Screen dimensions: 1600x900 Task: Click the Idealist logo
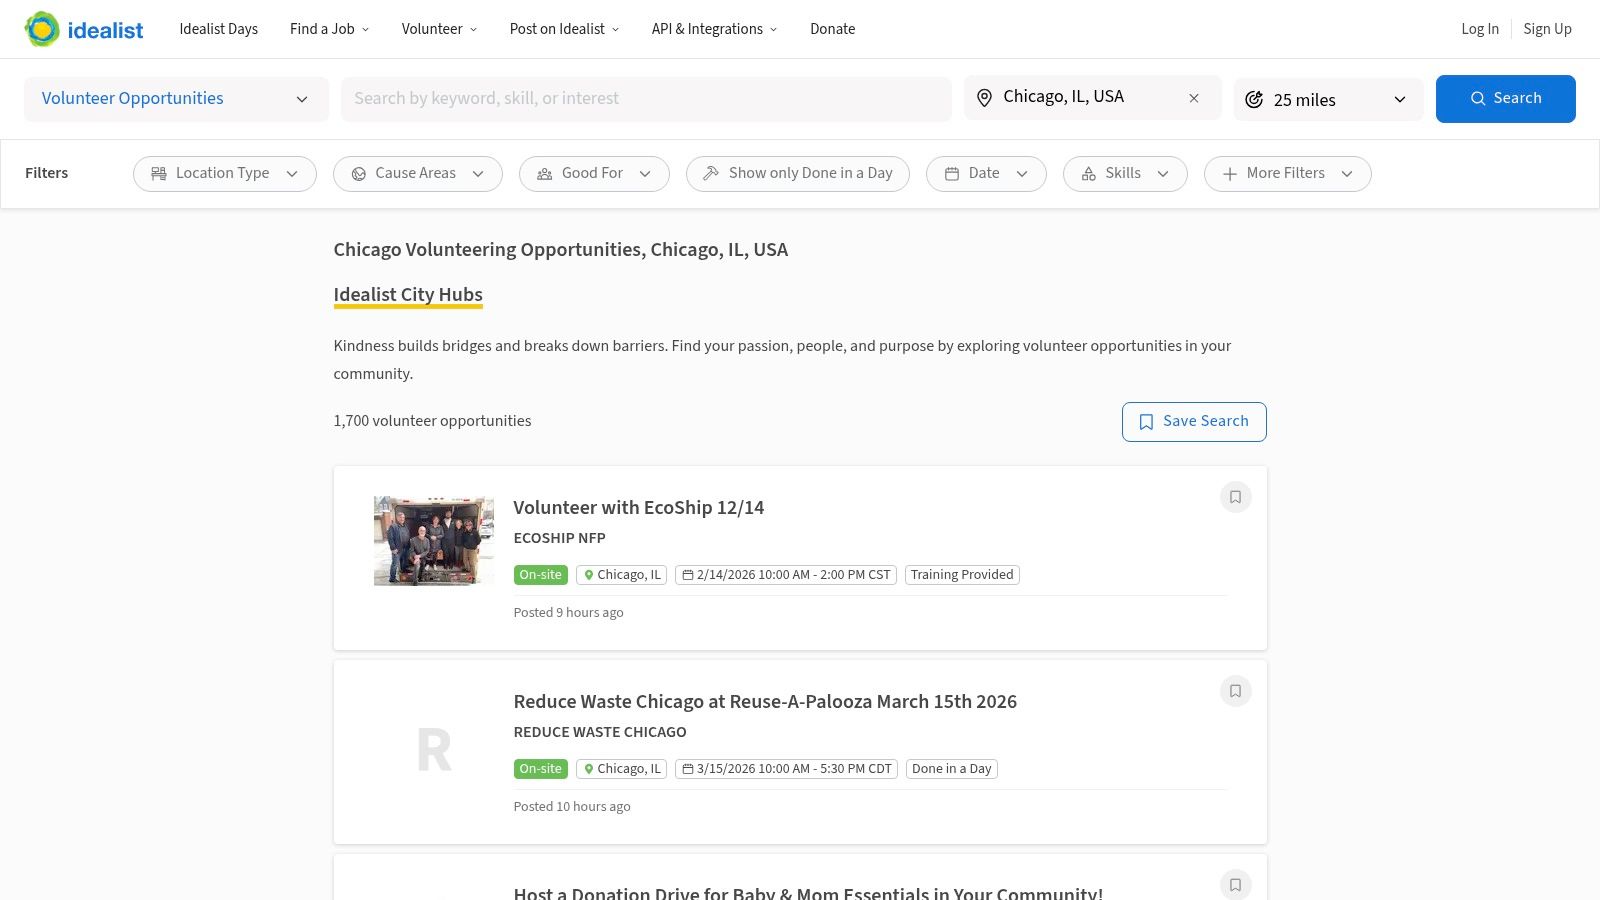(84, 29)
